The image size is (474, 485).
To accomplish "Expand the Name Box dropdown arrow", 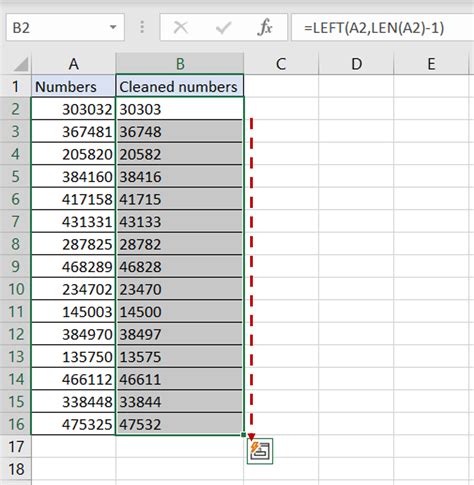I will (x=113, y=27).
